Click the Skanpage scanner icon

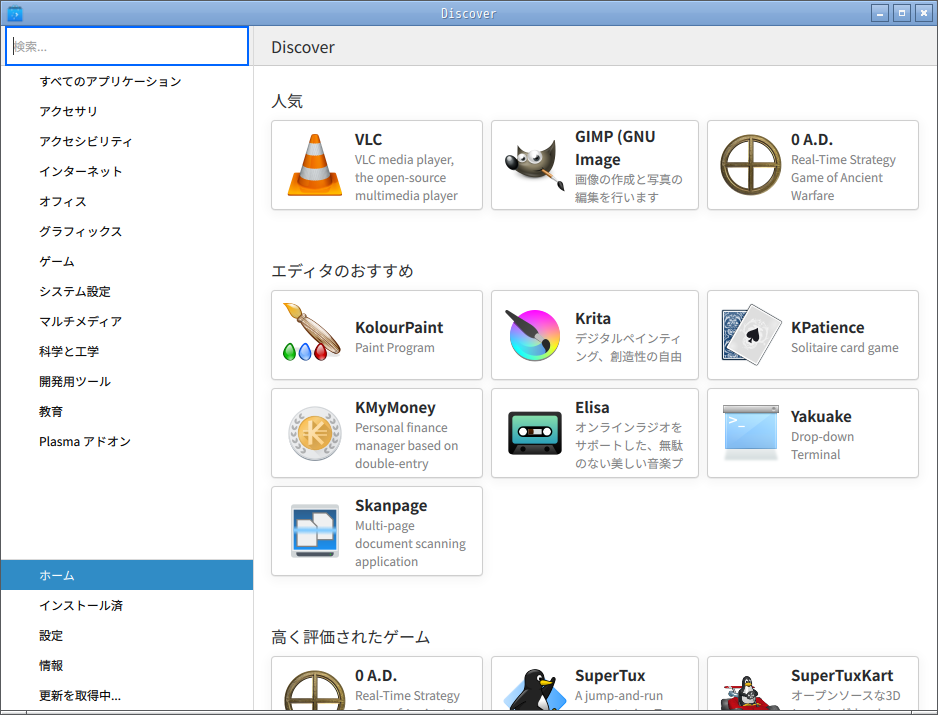point(315,531)
